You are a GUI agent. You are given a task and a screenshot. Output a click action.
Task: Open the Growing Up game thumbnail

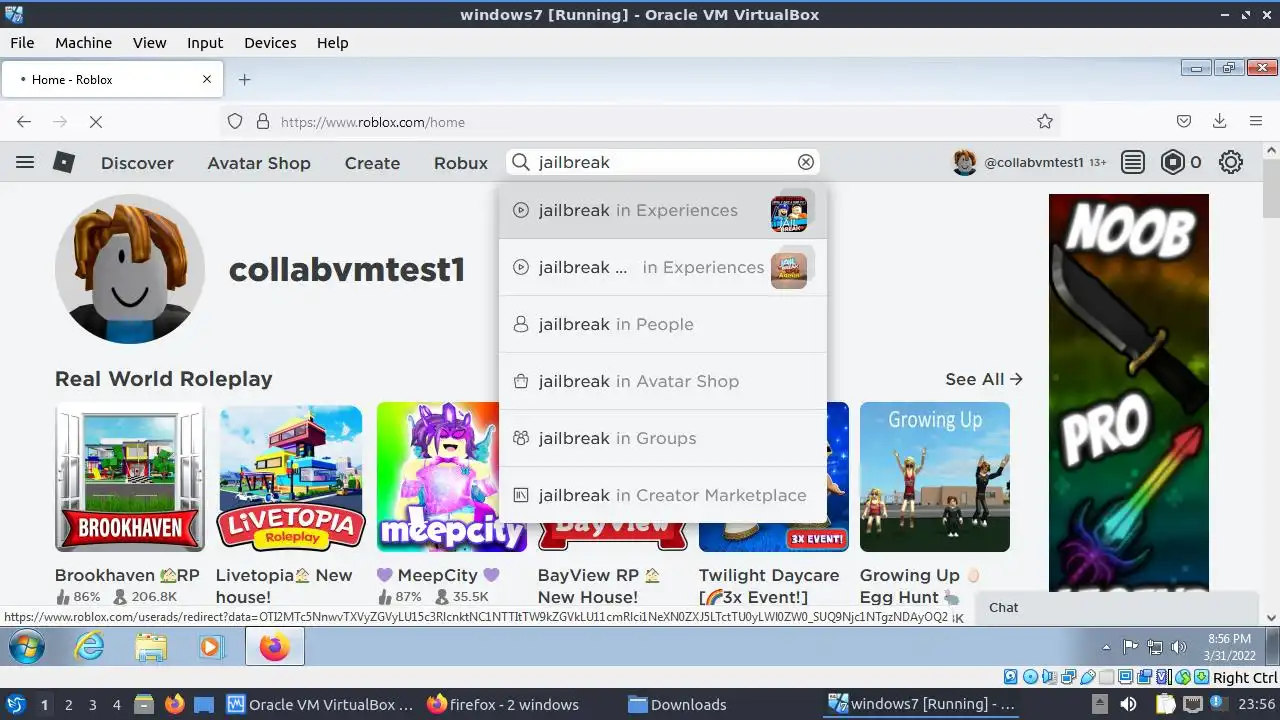pyautogui.click(x=935, y=477)
